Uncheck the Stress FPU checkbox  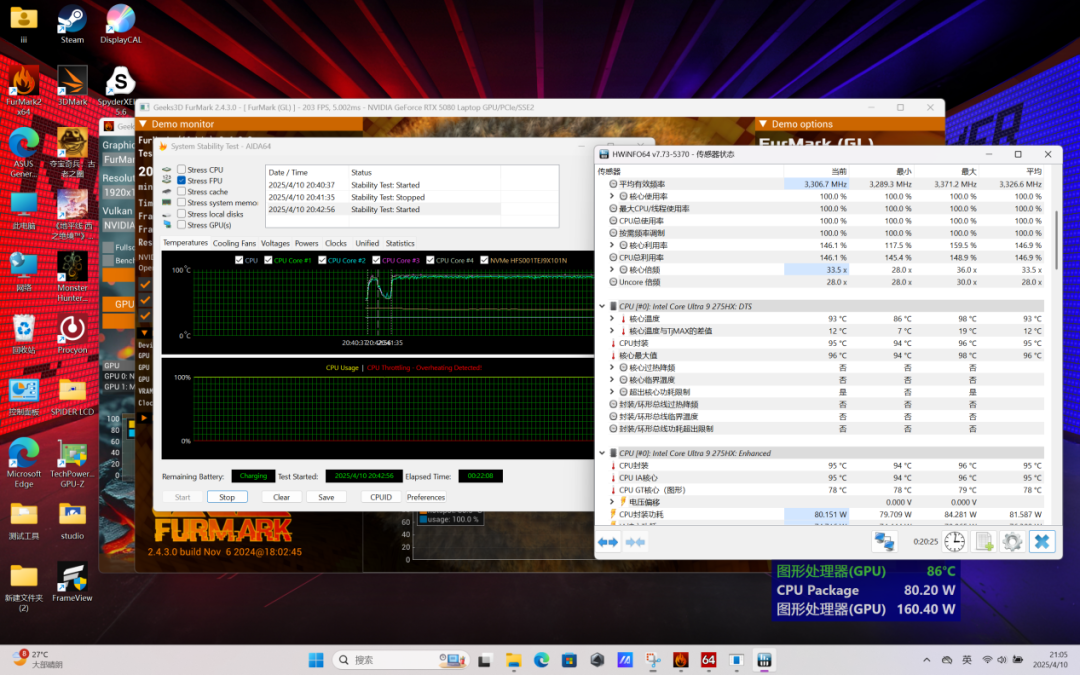click(x=181, y=181)
